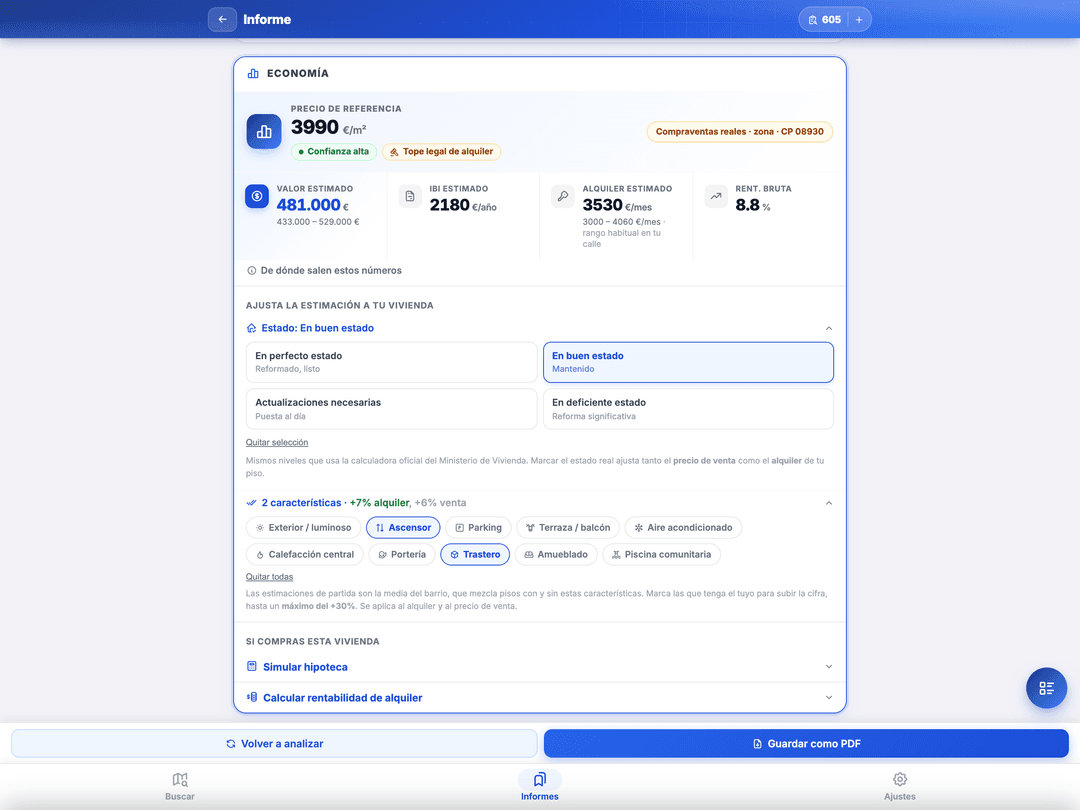Switch to the Buscar tab
This screenshot has height=810, width=1080.
pyautogui.click(x=180, y=787)
